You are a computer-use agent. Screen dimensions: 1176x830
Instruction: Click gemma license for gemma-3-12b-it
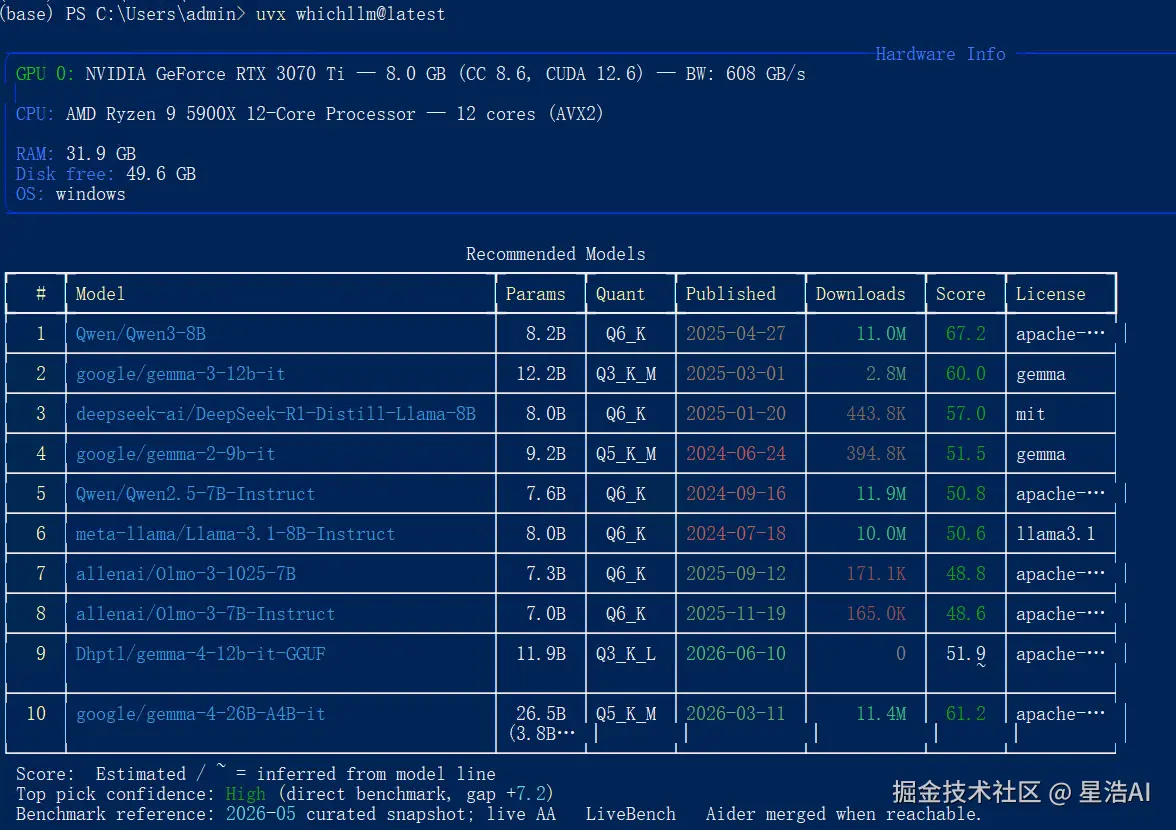coord(1040,374)
